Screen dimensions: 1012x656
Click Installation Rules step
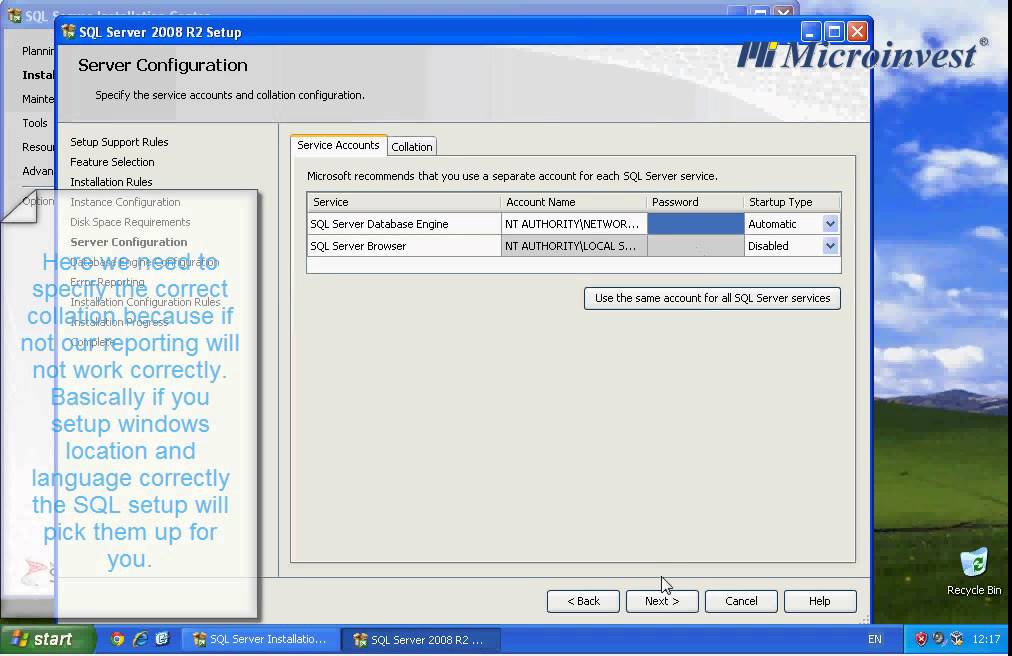tap(111, 182)
